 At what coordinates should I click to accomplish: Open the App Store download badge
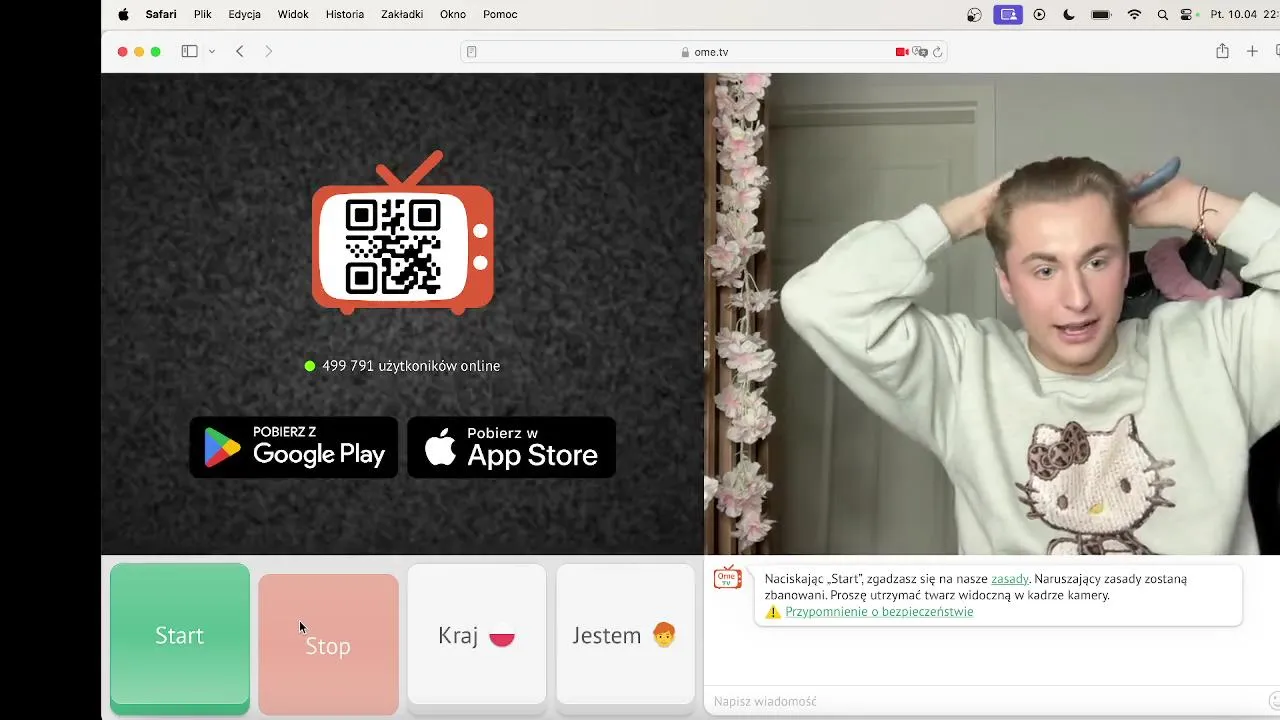(511, 447)
